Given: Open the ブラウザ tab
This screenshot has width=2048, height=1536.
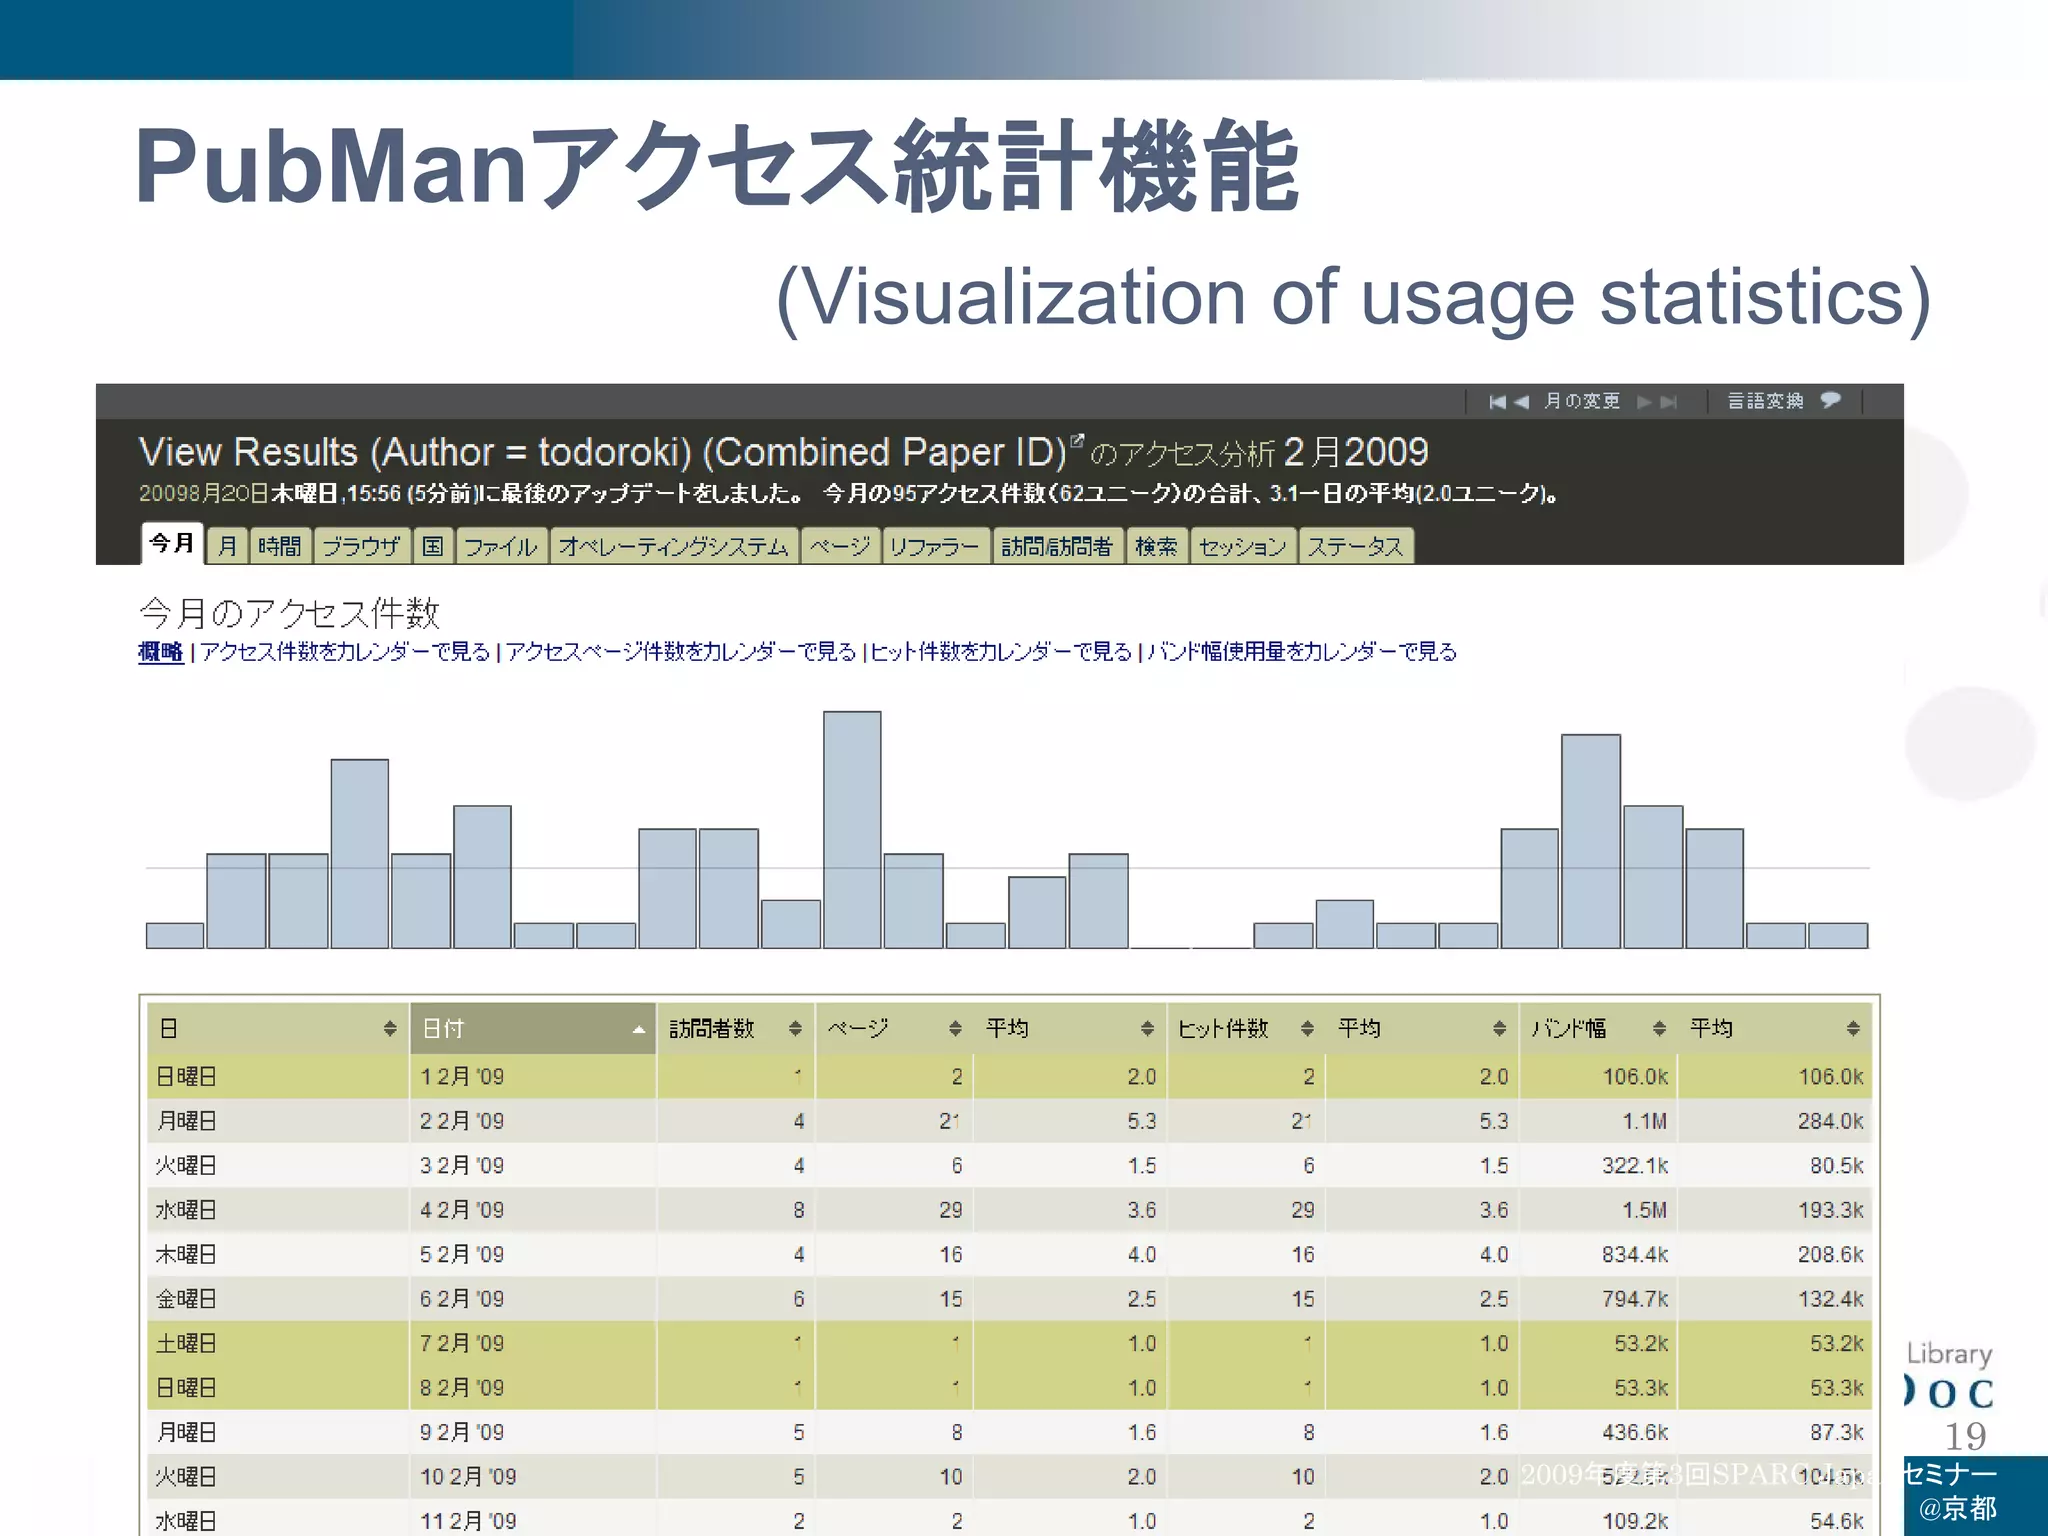Looking at the screenshot, I should click(x=361, y=546).
